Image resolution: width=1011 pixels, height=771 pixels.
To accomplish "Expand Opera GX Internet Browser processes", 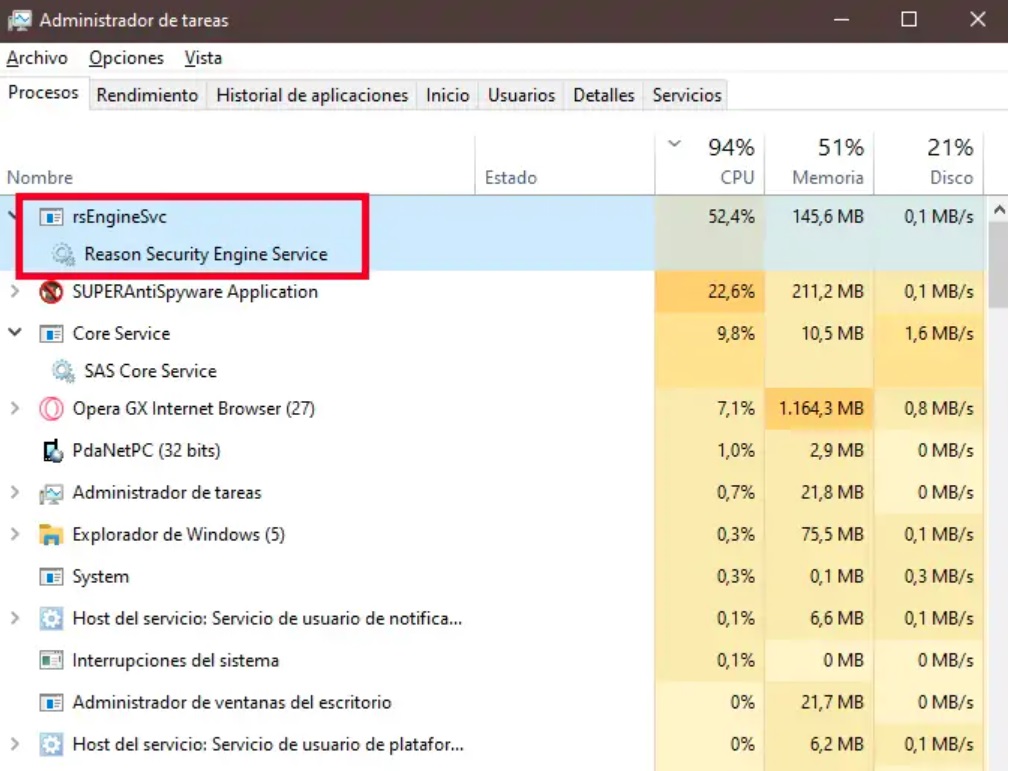I will (15, 408).
